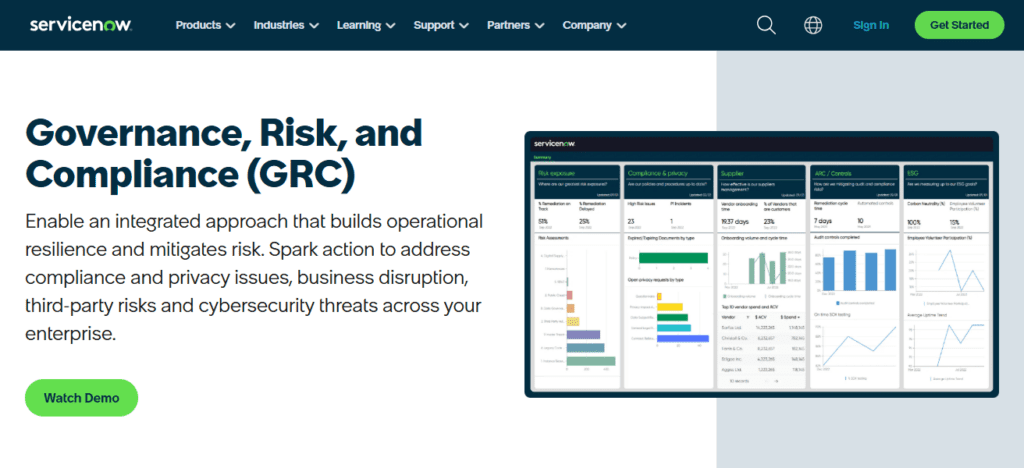Click the paragraph starting 'Enable an integrated approach'
1024x468 pixels.
click(x=253, y=277)
